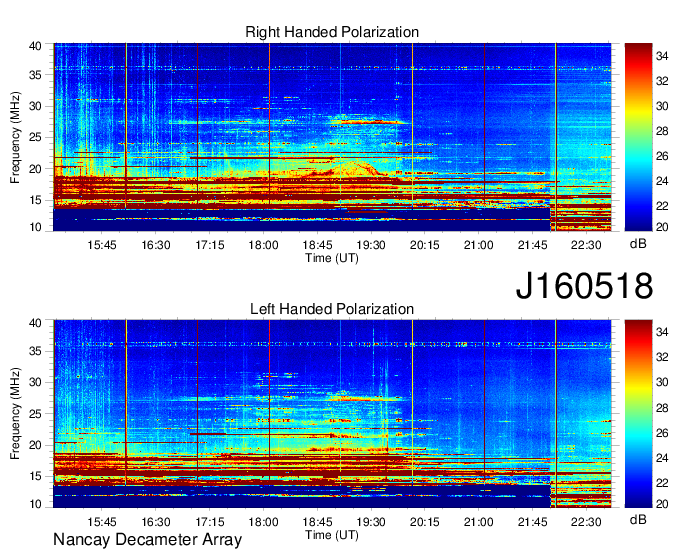The width and height of the screenshot is (680, 552).
Task: Click the Right Handed Polarization spectrogram image
Action: pyautogui.click(x=332, y=137)
